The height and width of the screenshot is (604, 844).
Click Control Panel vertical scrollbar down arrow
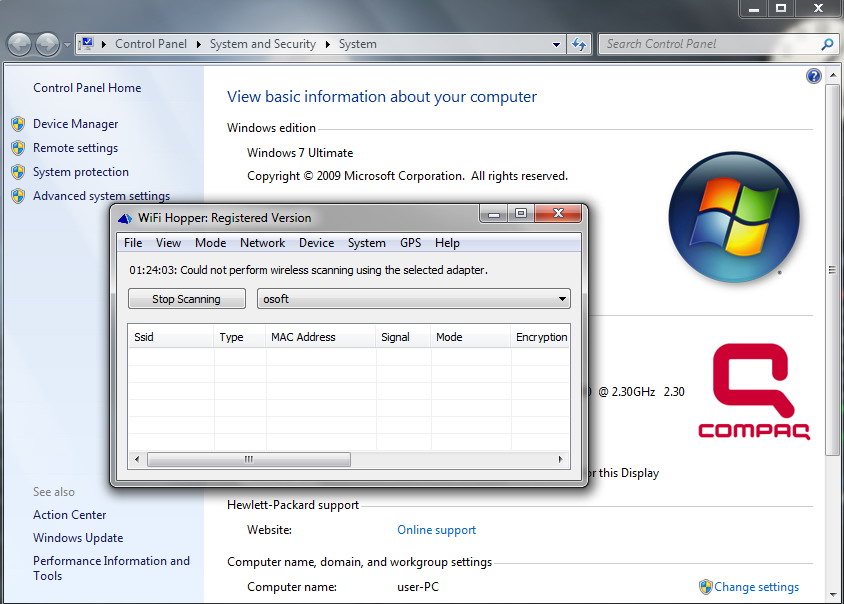833,595
